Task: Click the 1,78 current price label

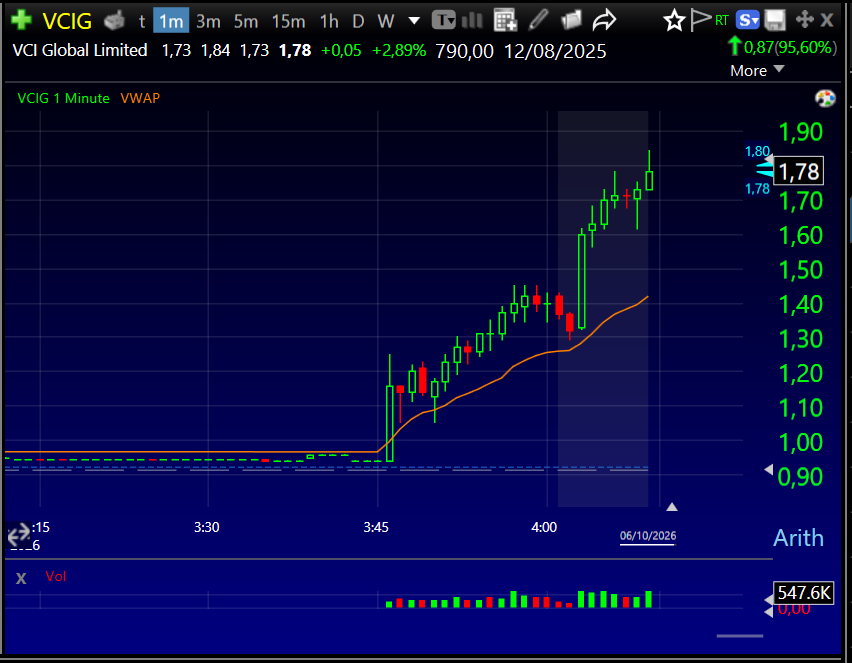Action: click(x=798, y=171)
